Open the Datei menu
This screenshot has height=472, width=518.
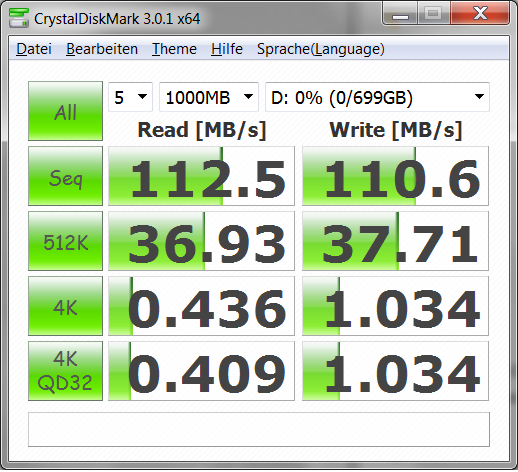pyautogui.click(x=34, y=49)
